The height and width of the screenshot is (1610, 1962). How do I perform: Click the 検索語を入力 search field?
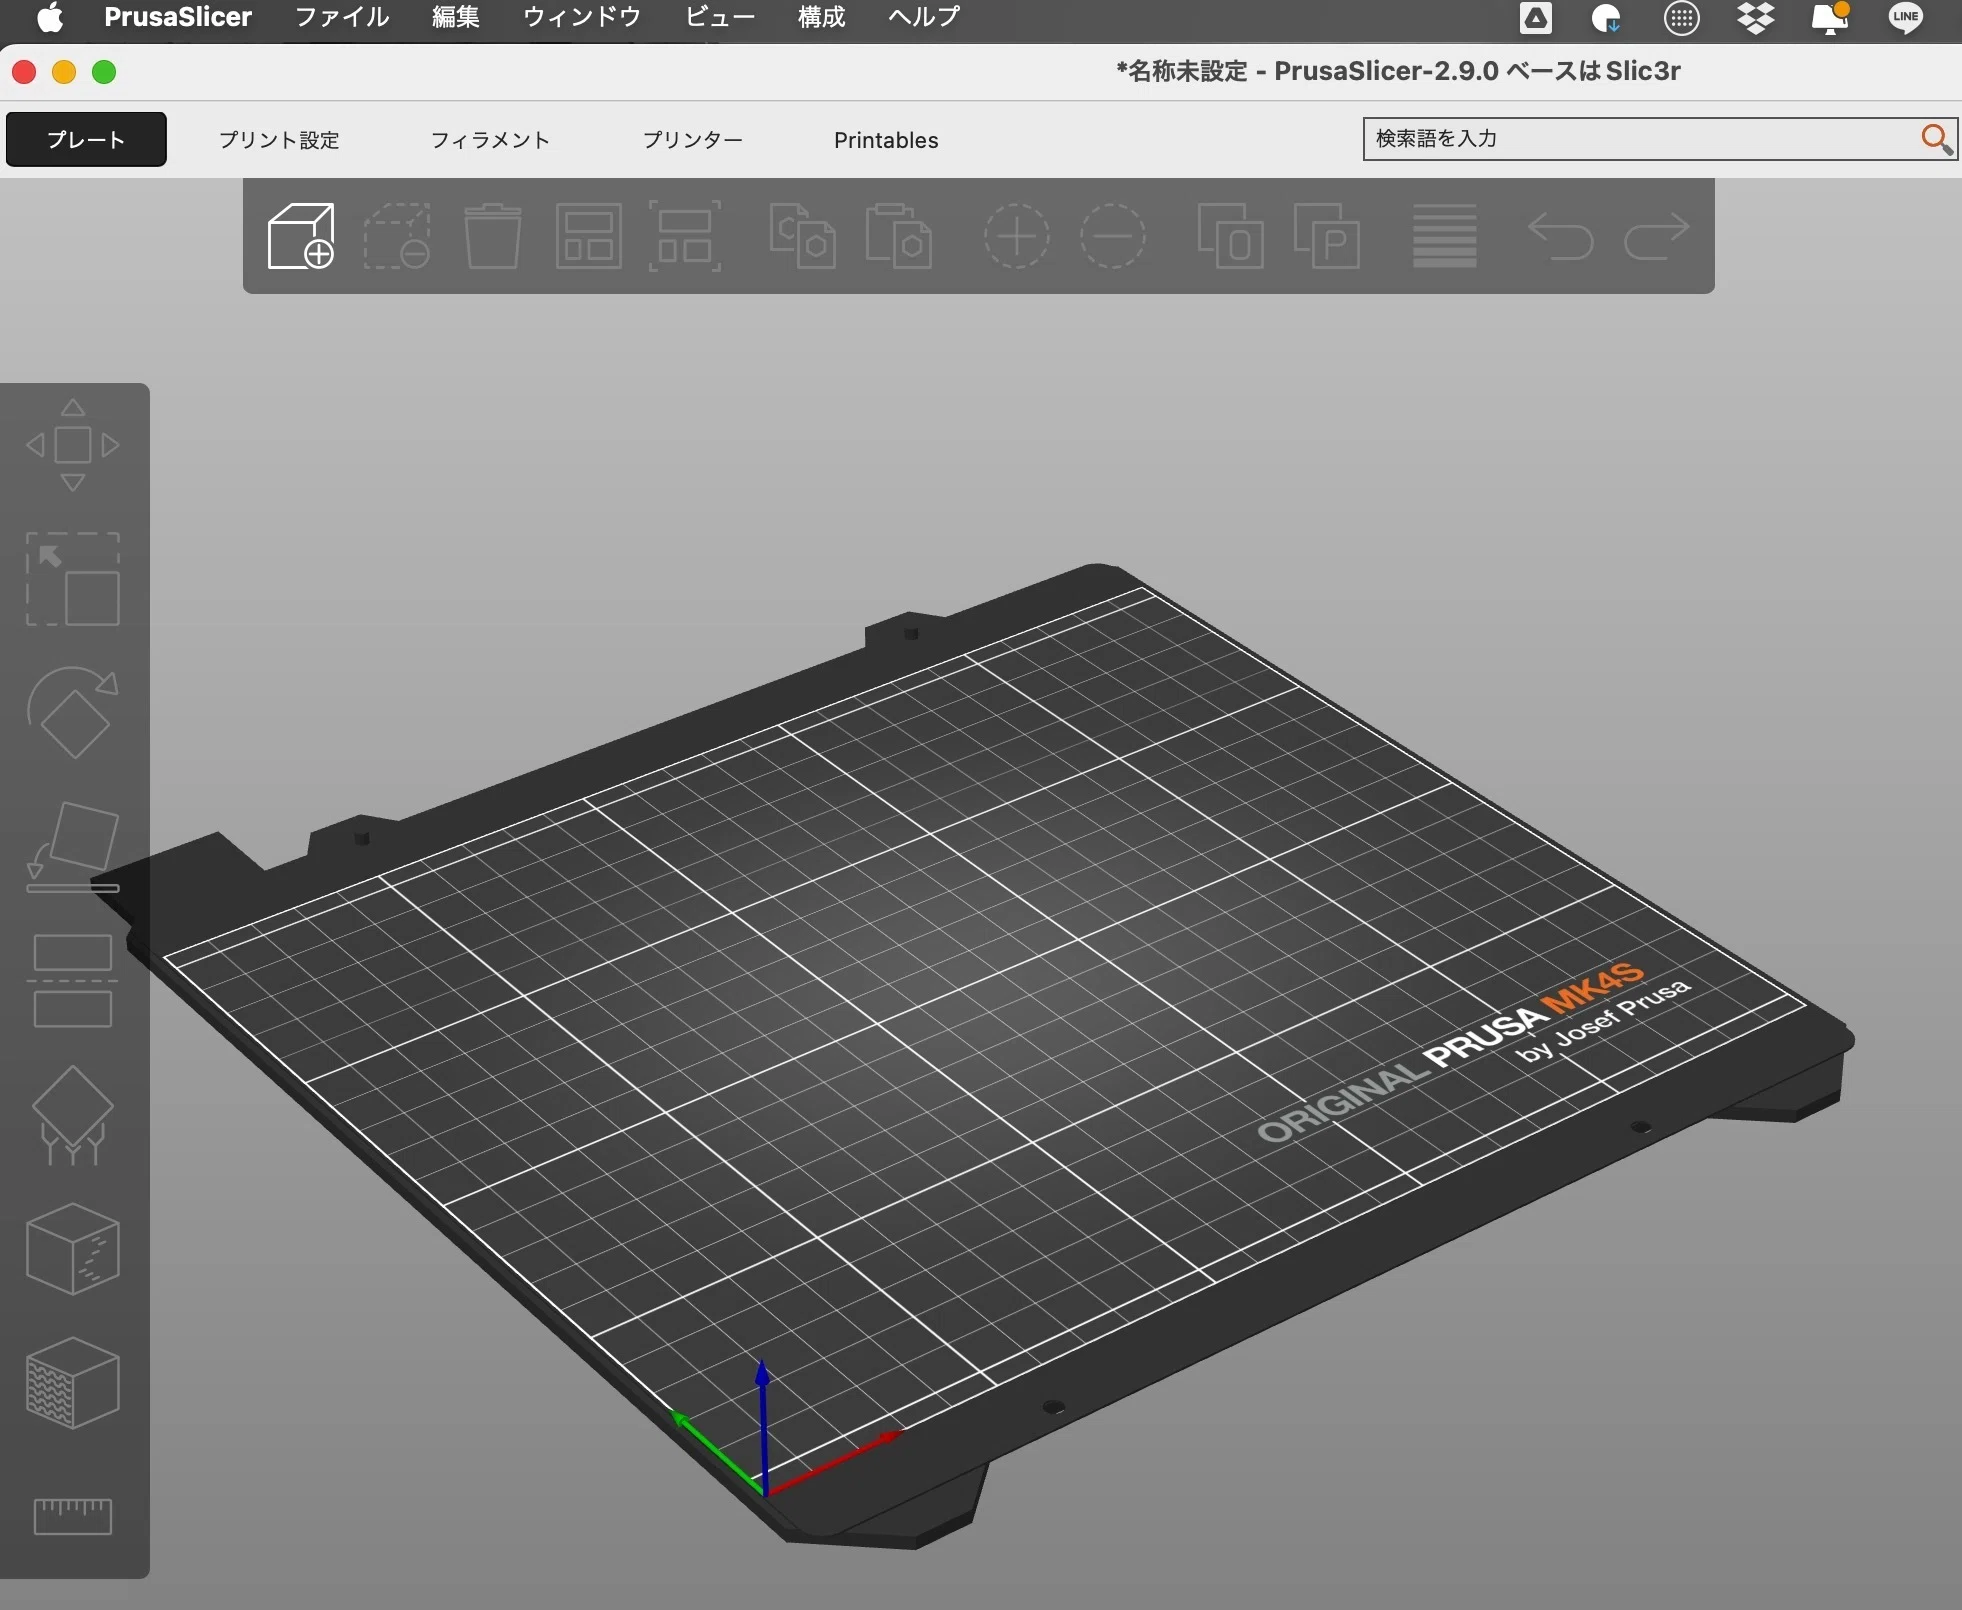1660,139
